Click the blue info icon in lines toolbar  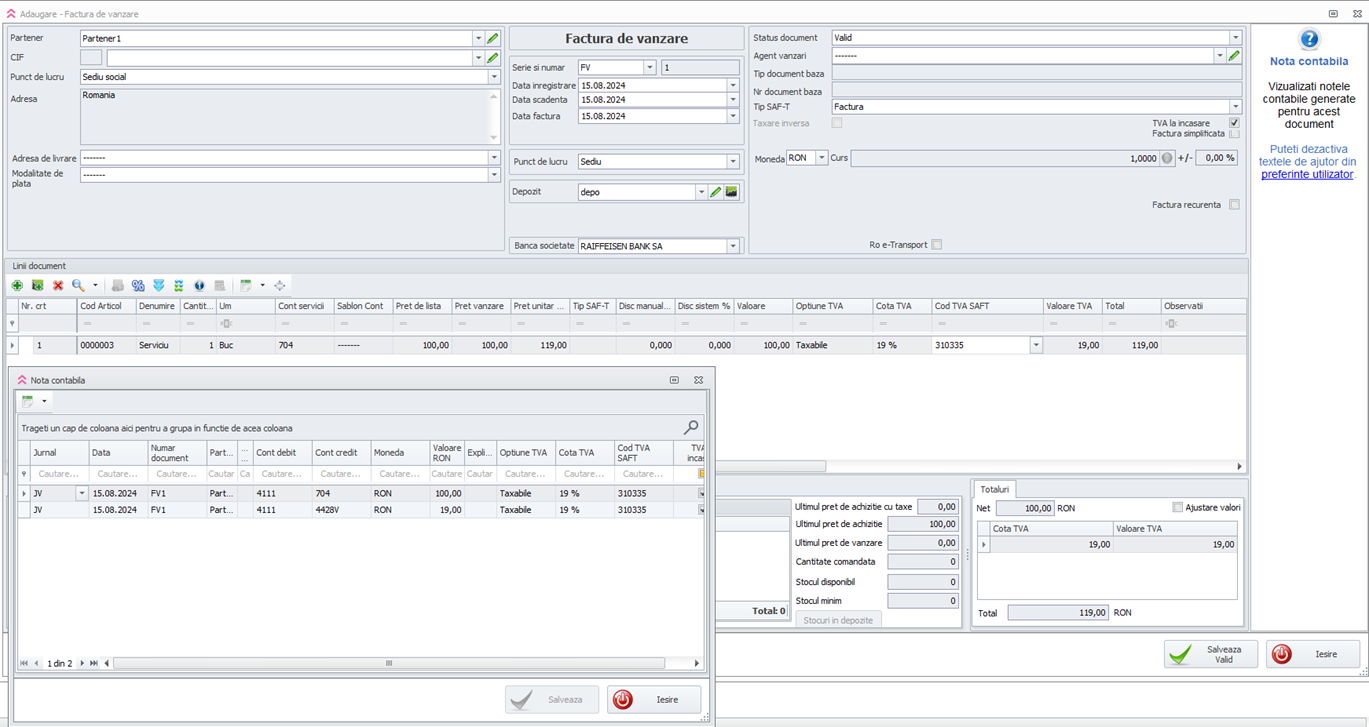click(199, 286)
